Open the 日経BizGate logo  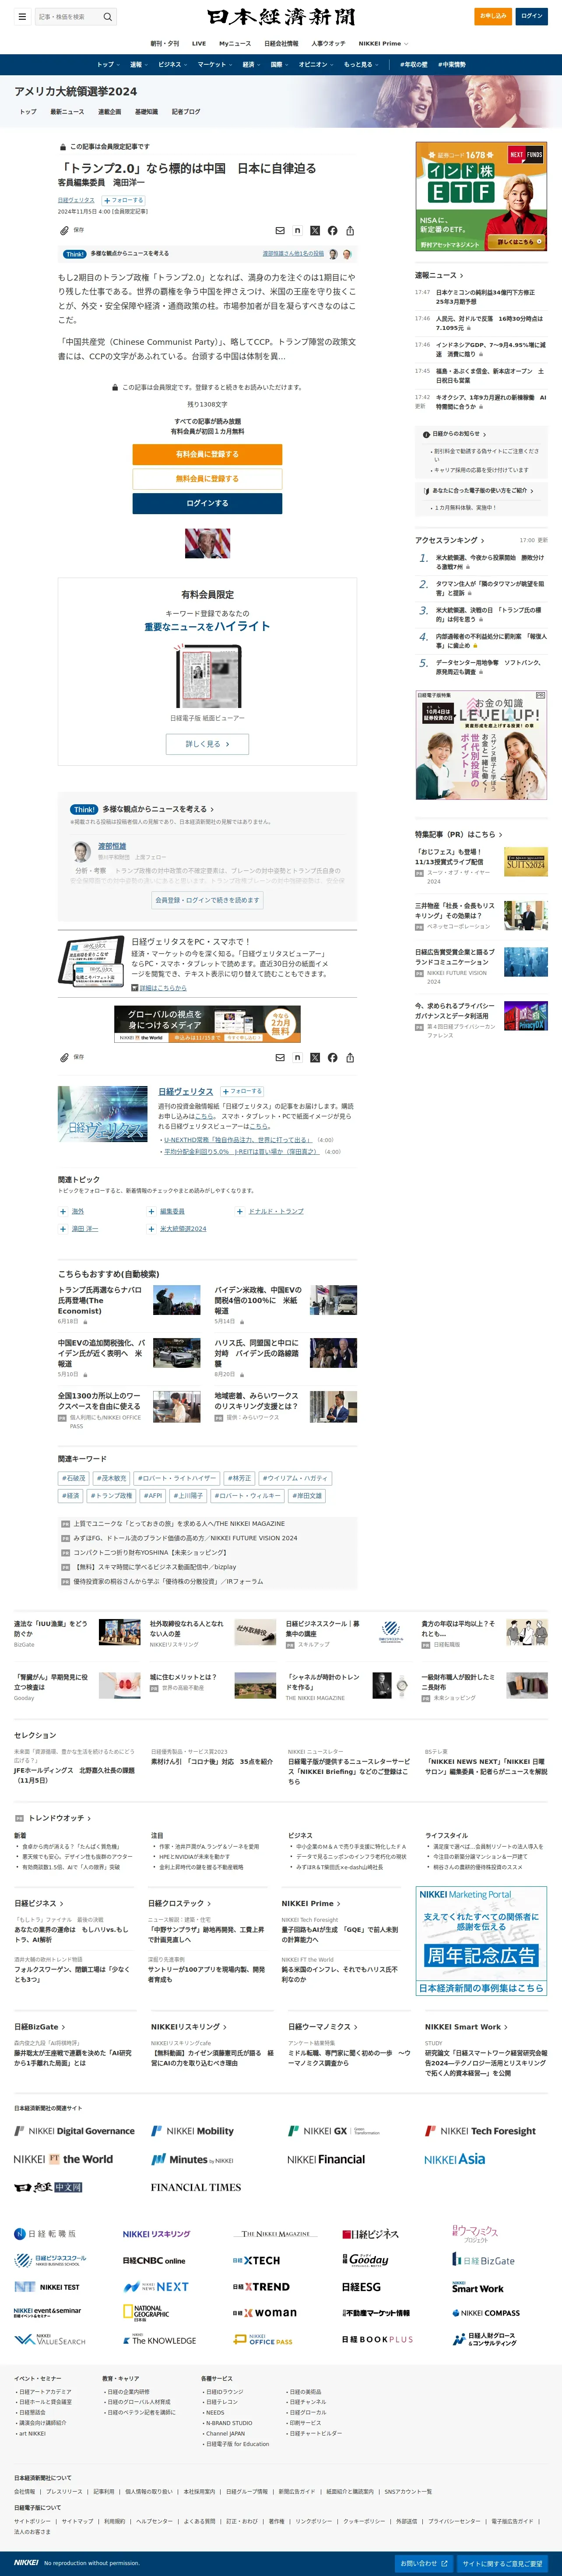click(484, 2260)
